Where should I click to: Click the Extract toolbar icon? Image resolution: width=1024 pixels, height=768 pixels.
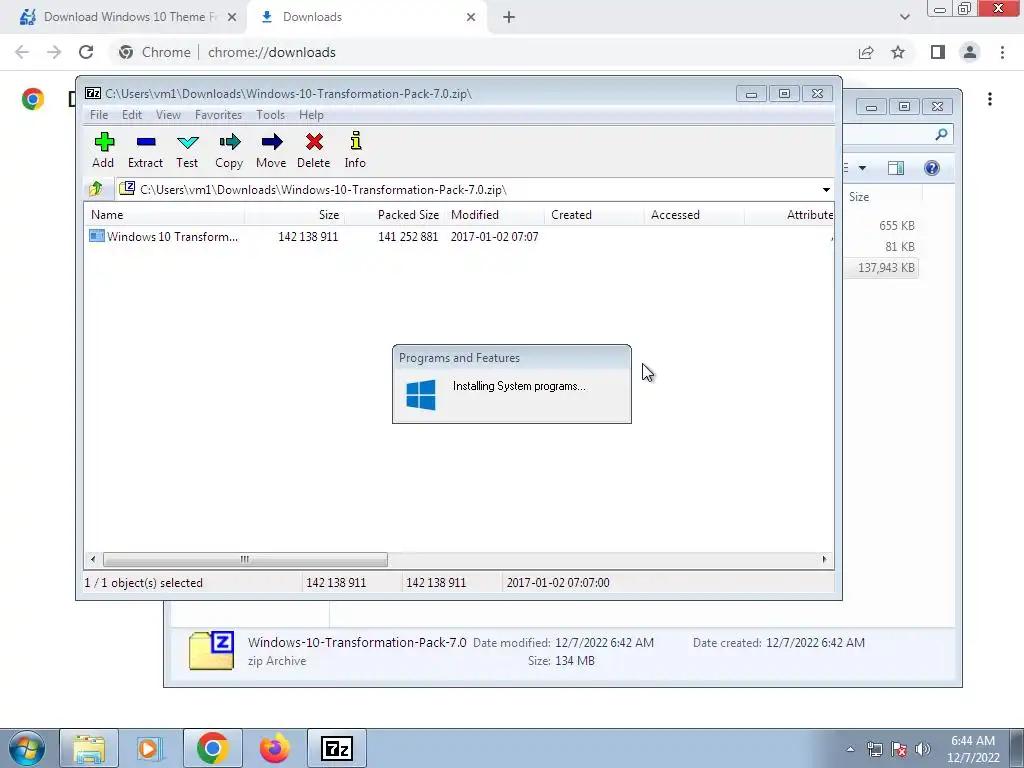(145, 150)
